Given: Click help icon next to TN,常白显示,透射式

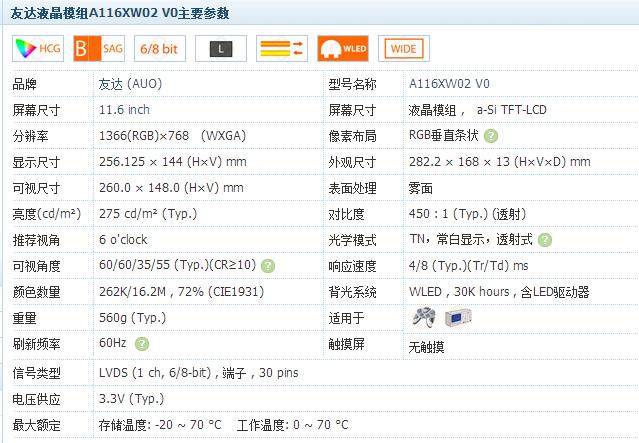Looking at the screenshot, I should coord(545,240).
